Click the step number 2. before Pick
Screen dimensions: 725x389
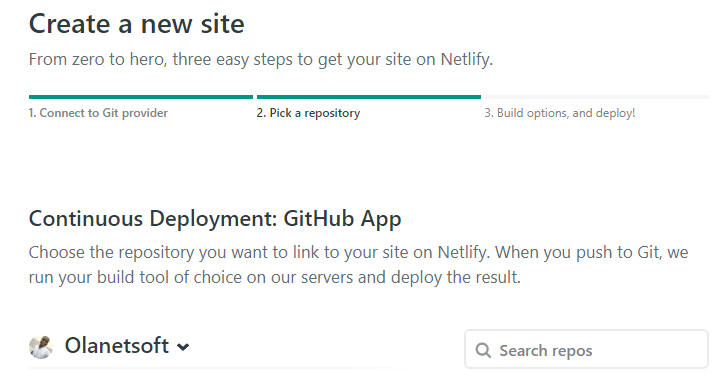261,113
